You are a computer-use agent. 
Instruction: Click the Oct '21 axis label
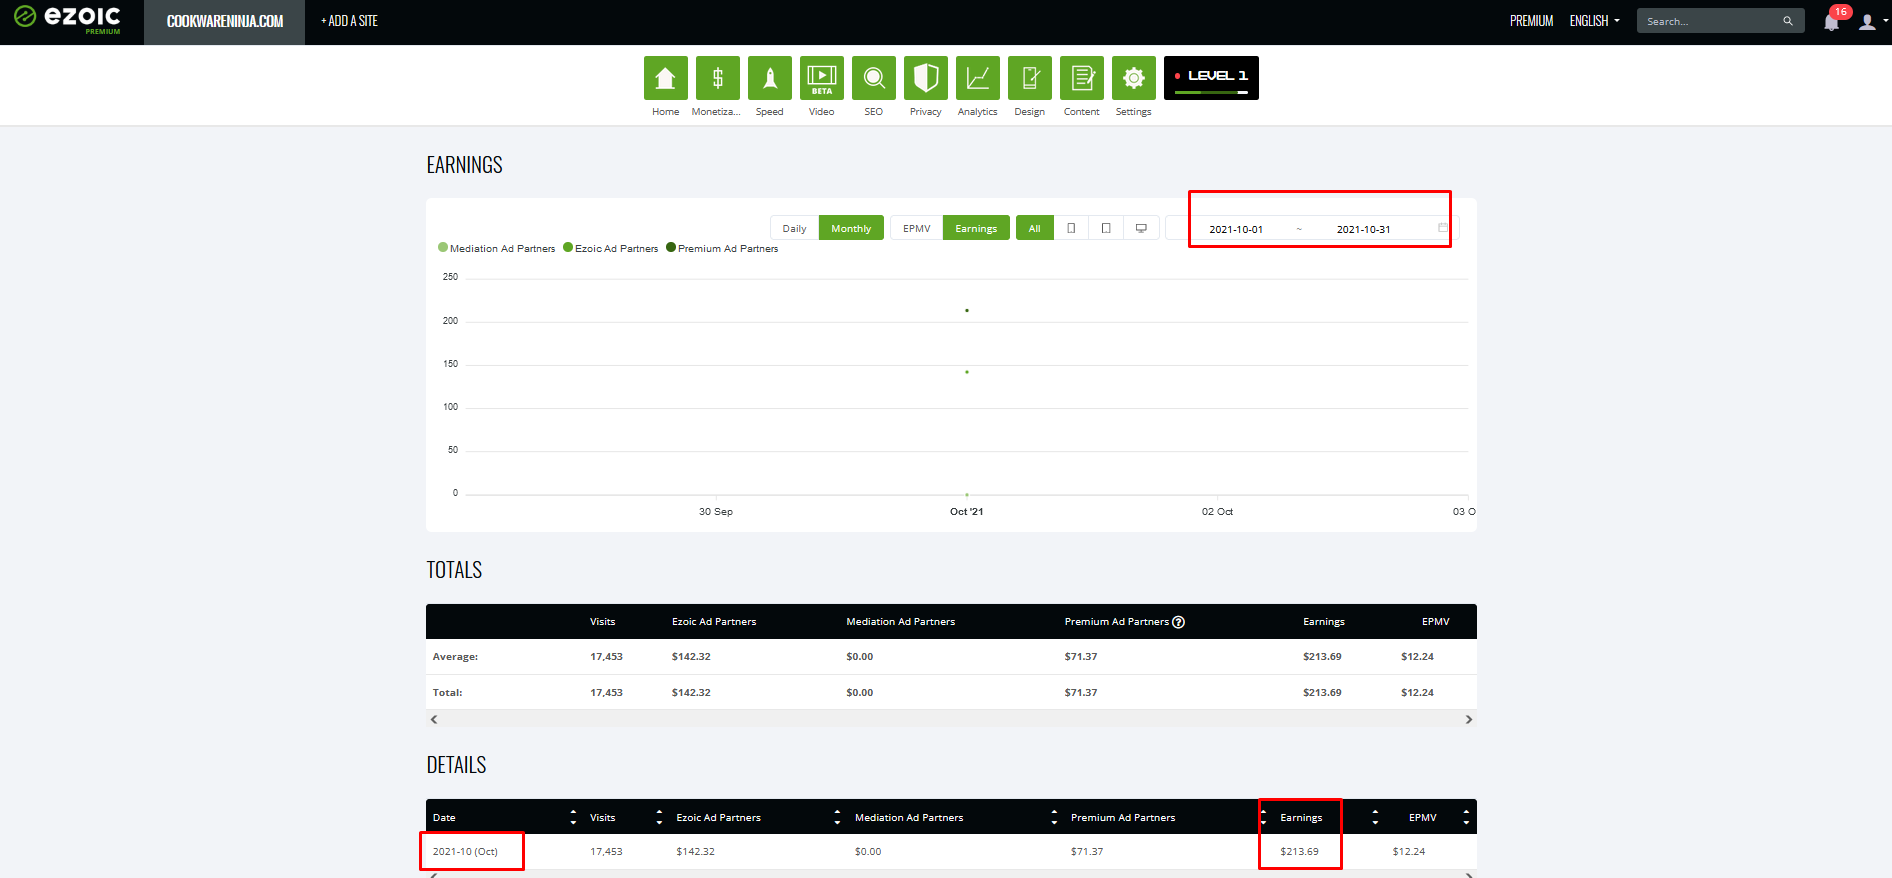(x=966, y=512)
